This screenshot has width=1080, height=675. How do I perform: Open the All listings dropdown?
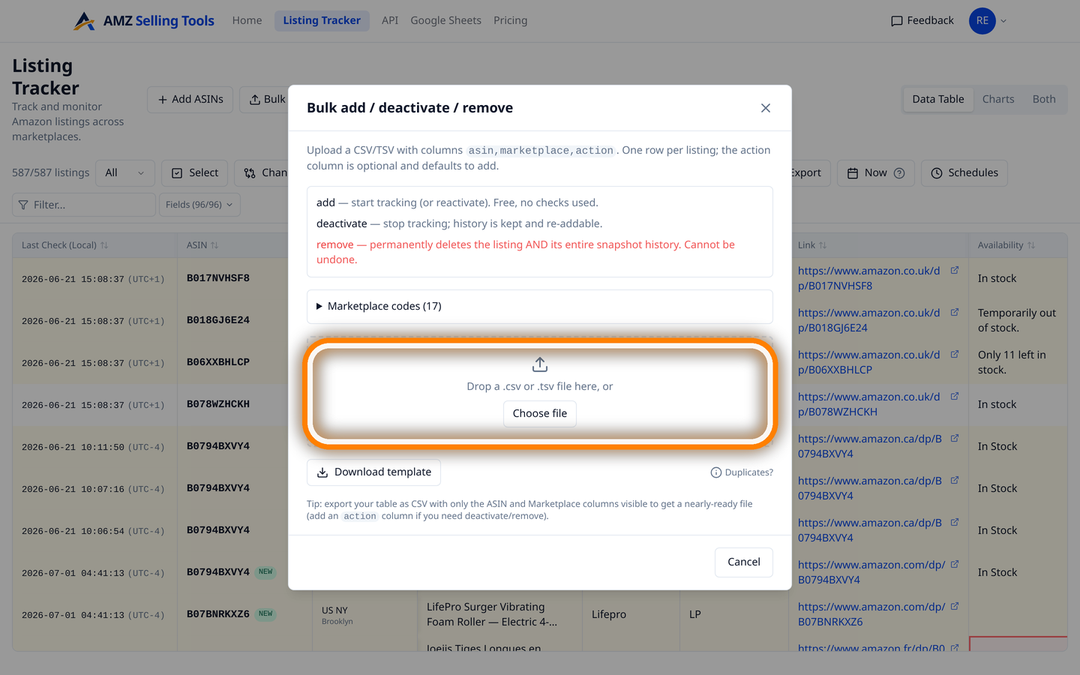point(125,173)
